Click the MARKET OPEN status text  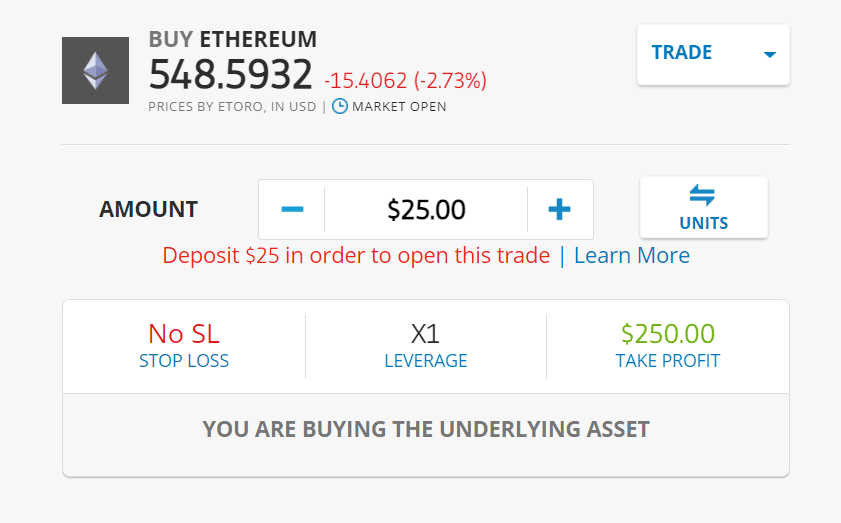pos(399,107)
